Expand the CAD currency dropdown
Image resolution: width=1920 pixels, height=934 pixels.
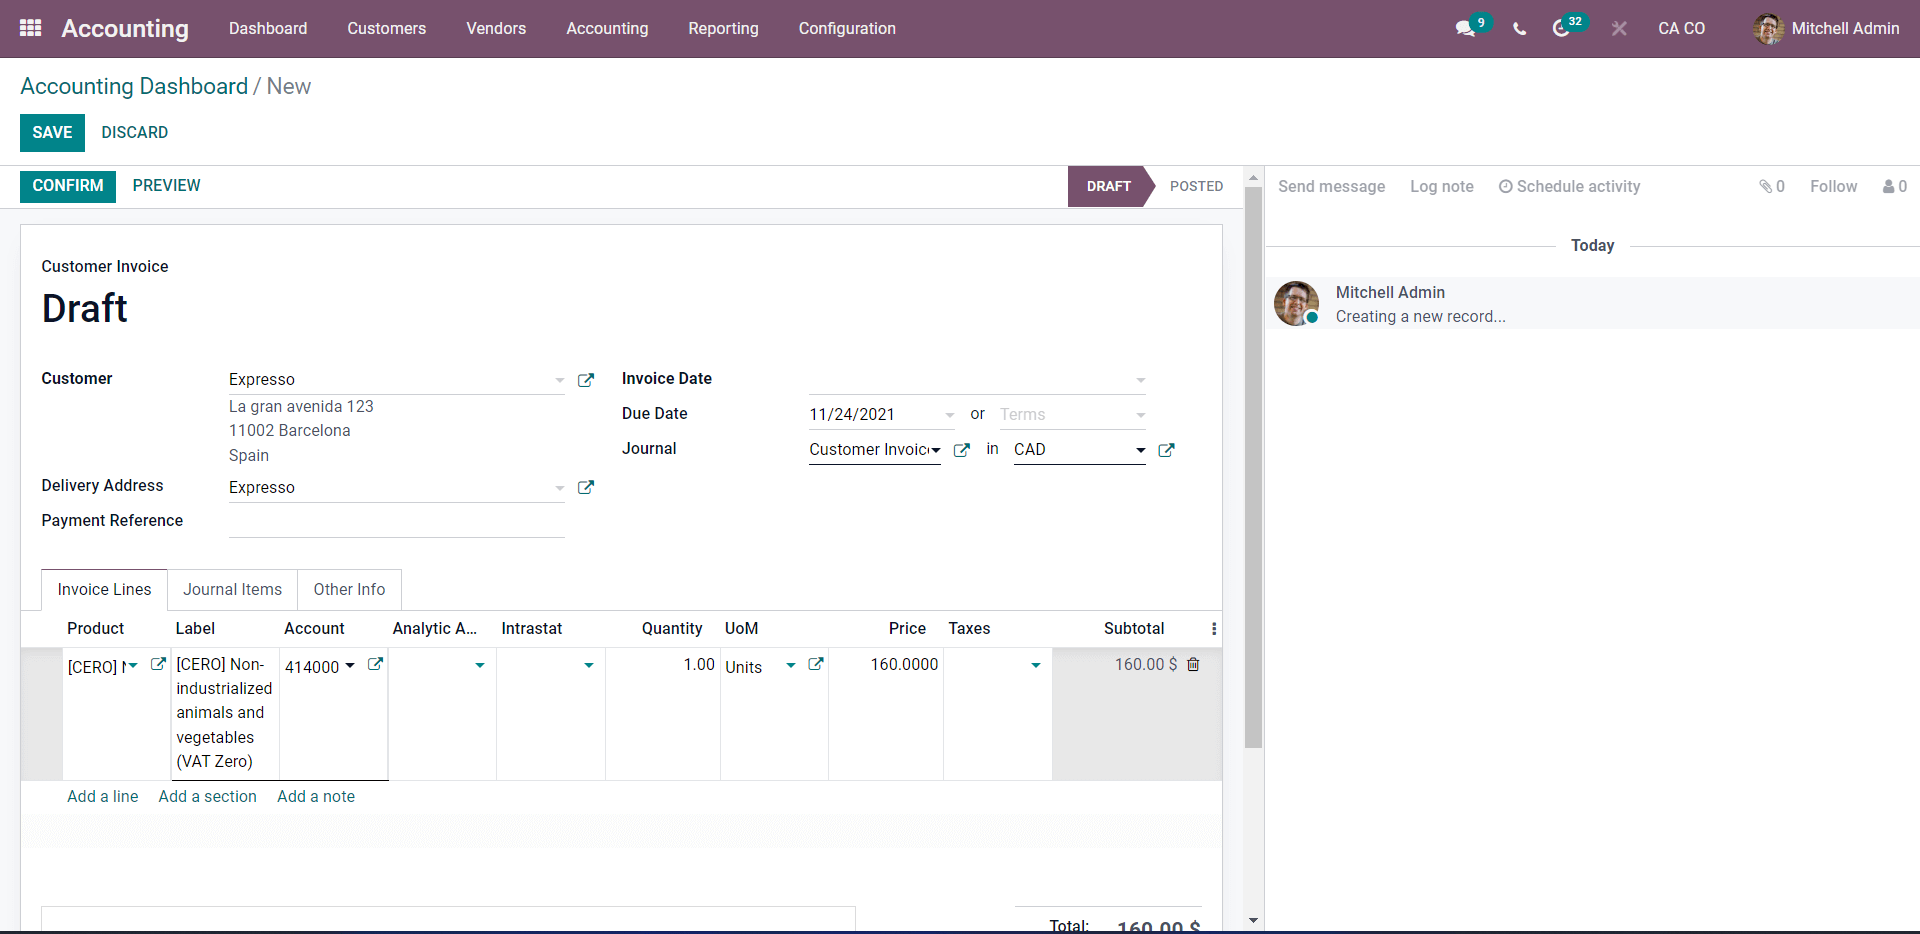(1141, 450)
